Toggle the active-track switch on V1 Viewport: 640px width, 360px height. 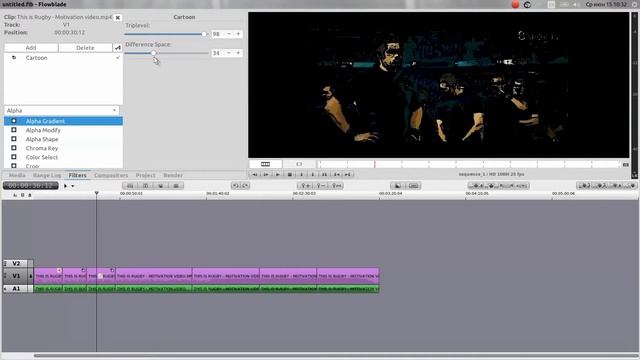click(30, 276)
